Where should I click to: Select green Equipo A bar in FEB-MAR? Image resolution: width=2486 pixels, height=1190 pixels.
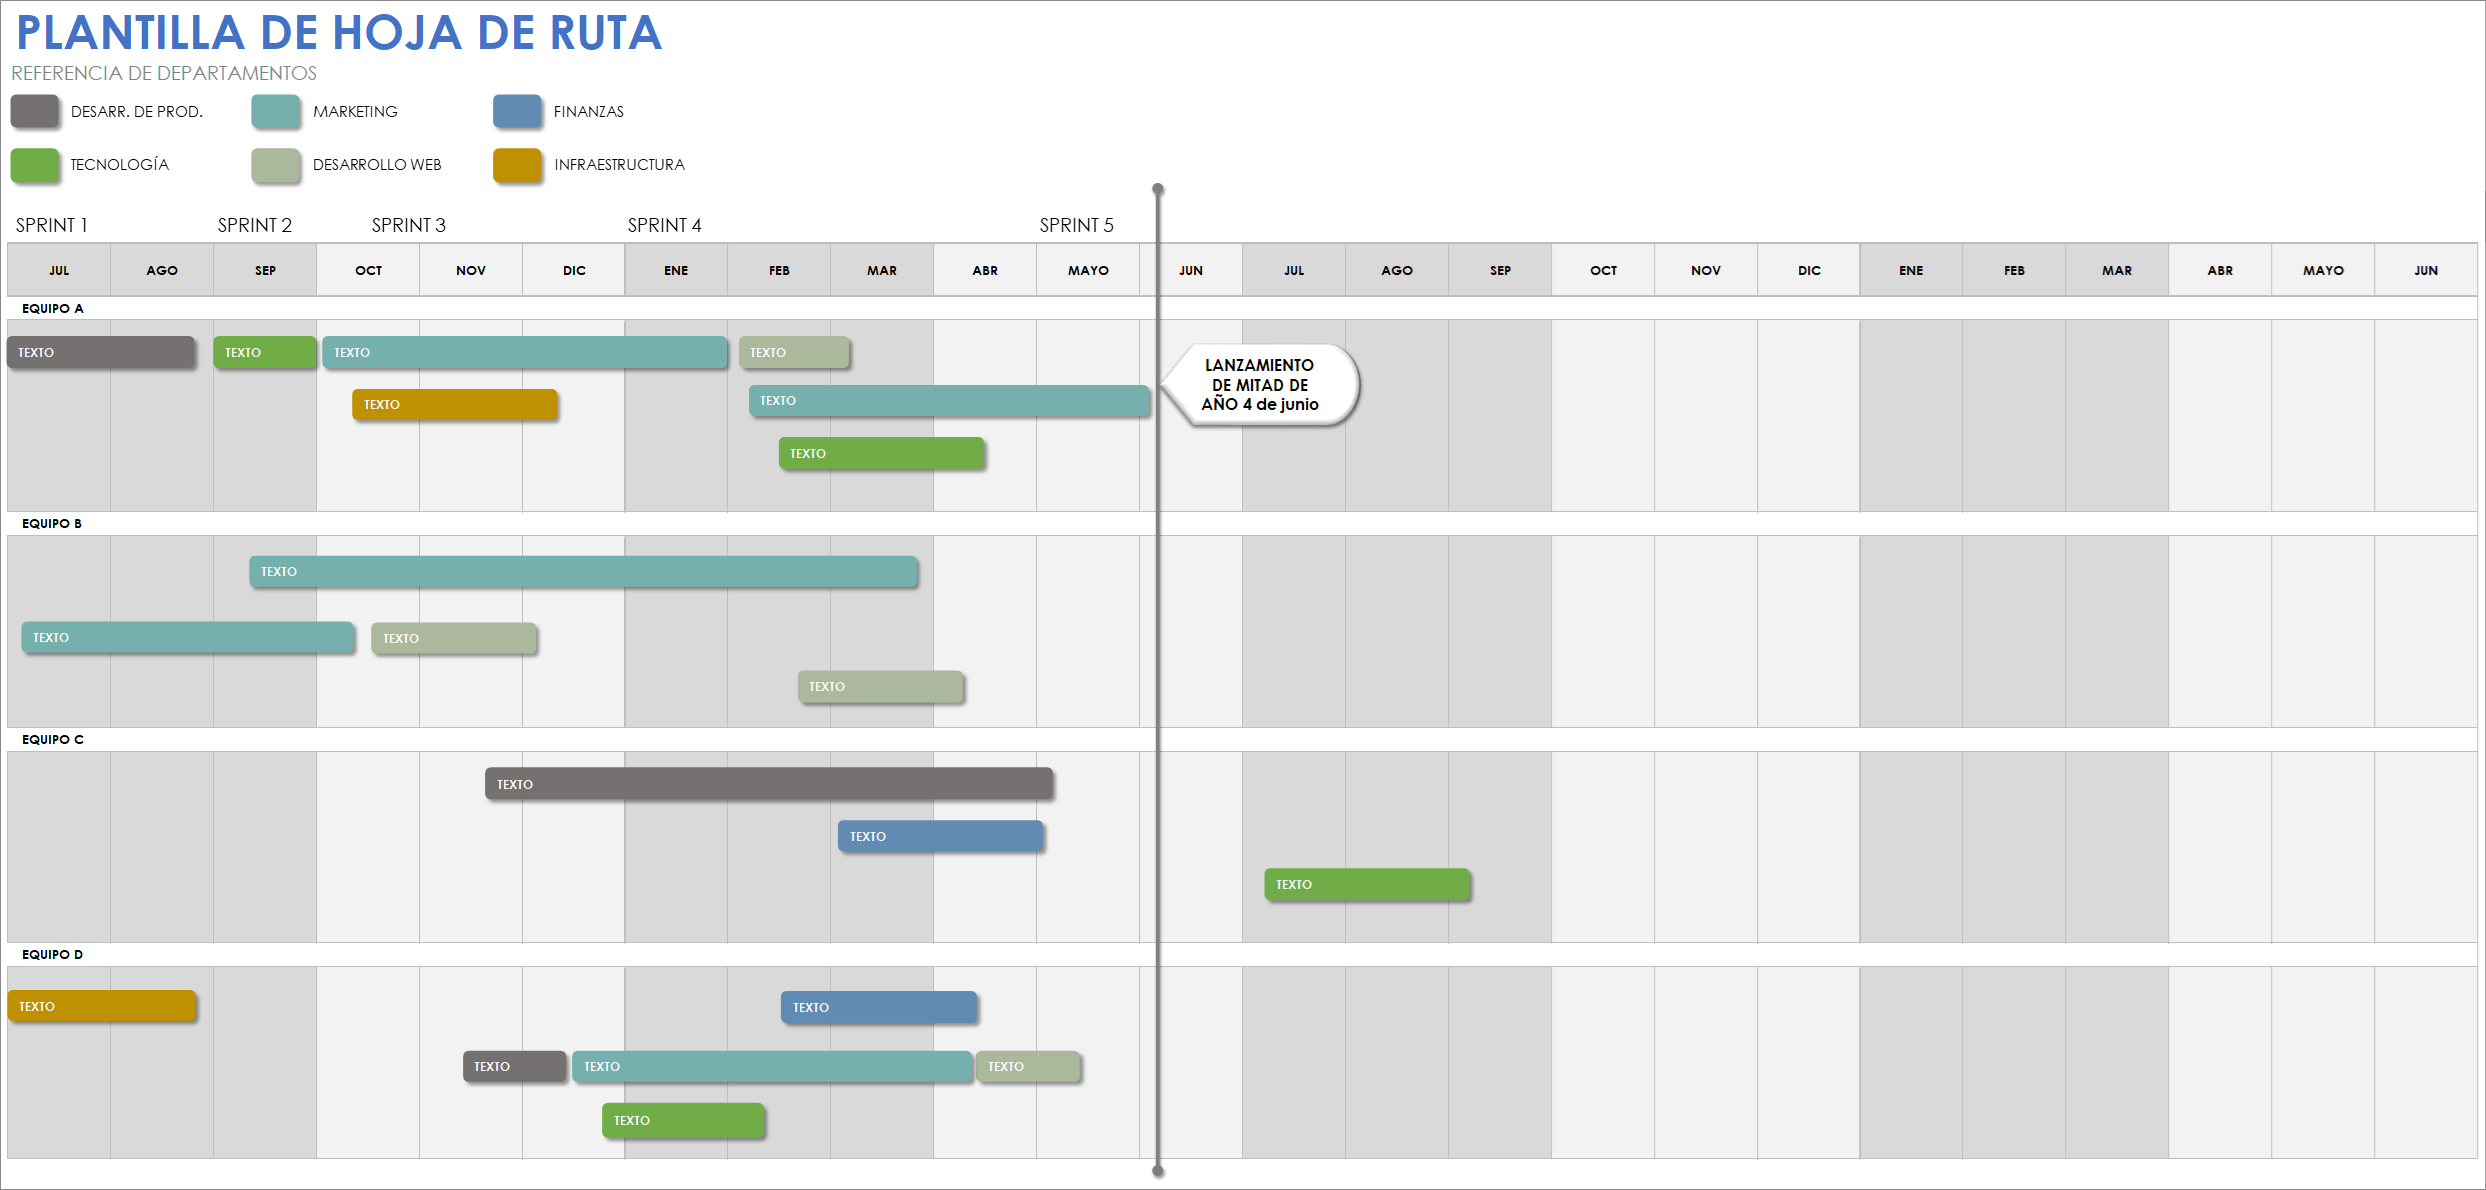pos(882,453)
